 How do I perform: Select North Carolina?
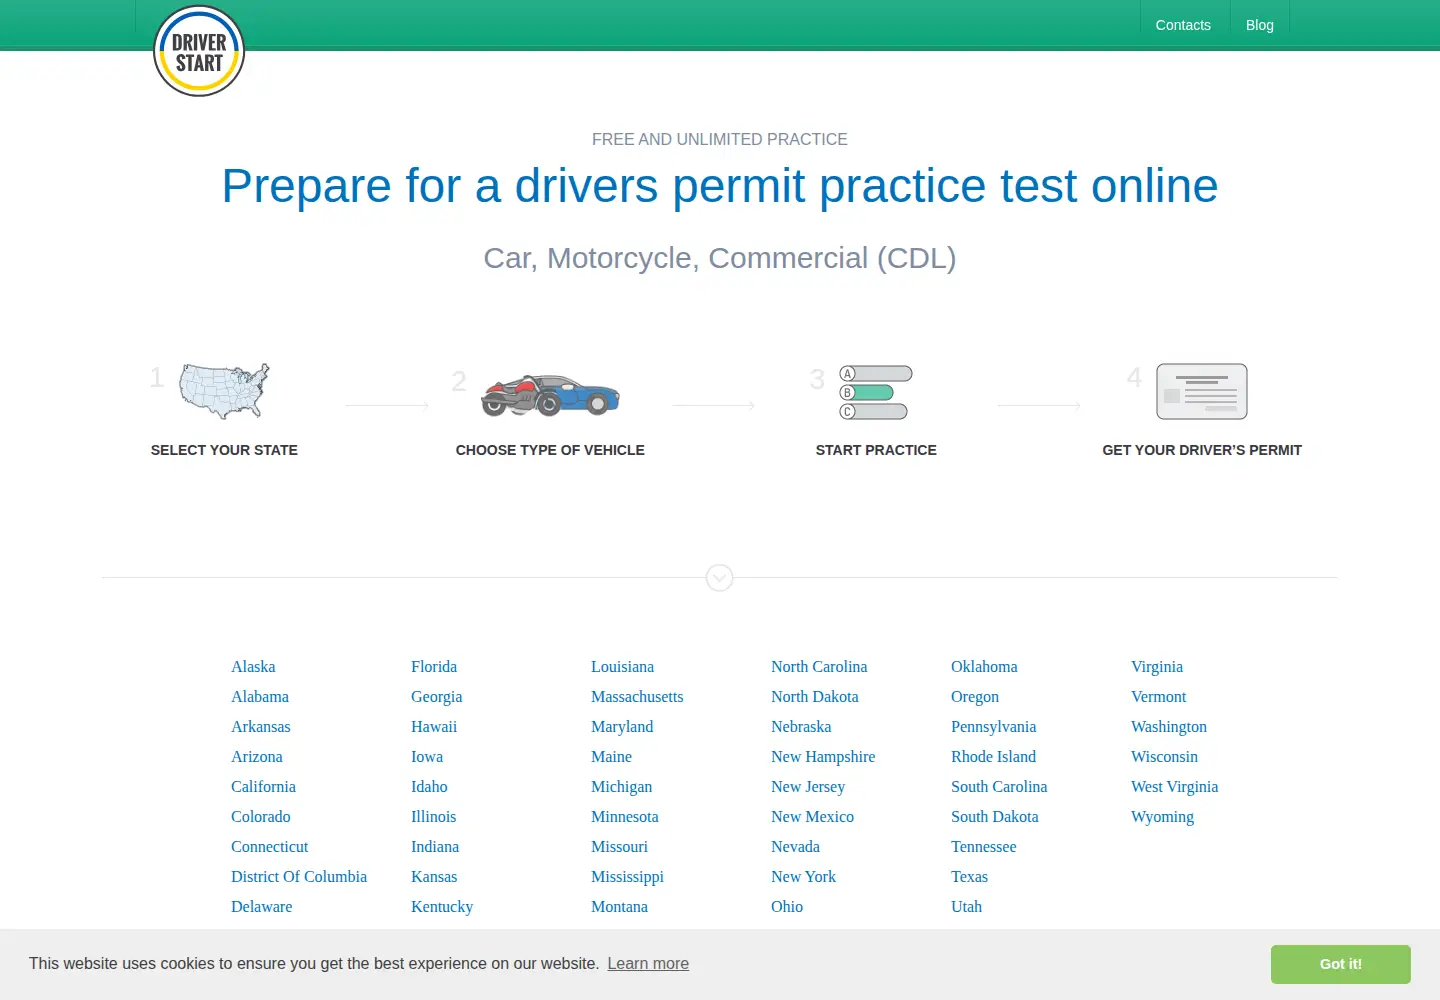pyautogui.click(x=819, y=667)
